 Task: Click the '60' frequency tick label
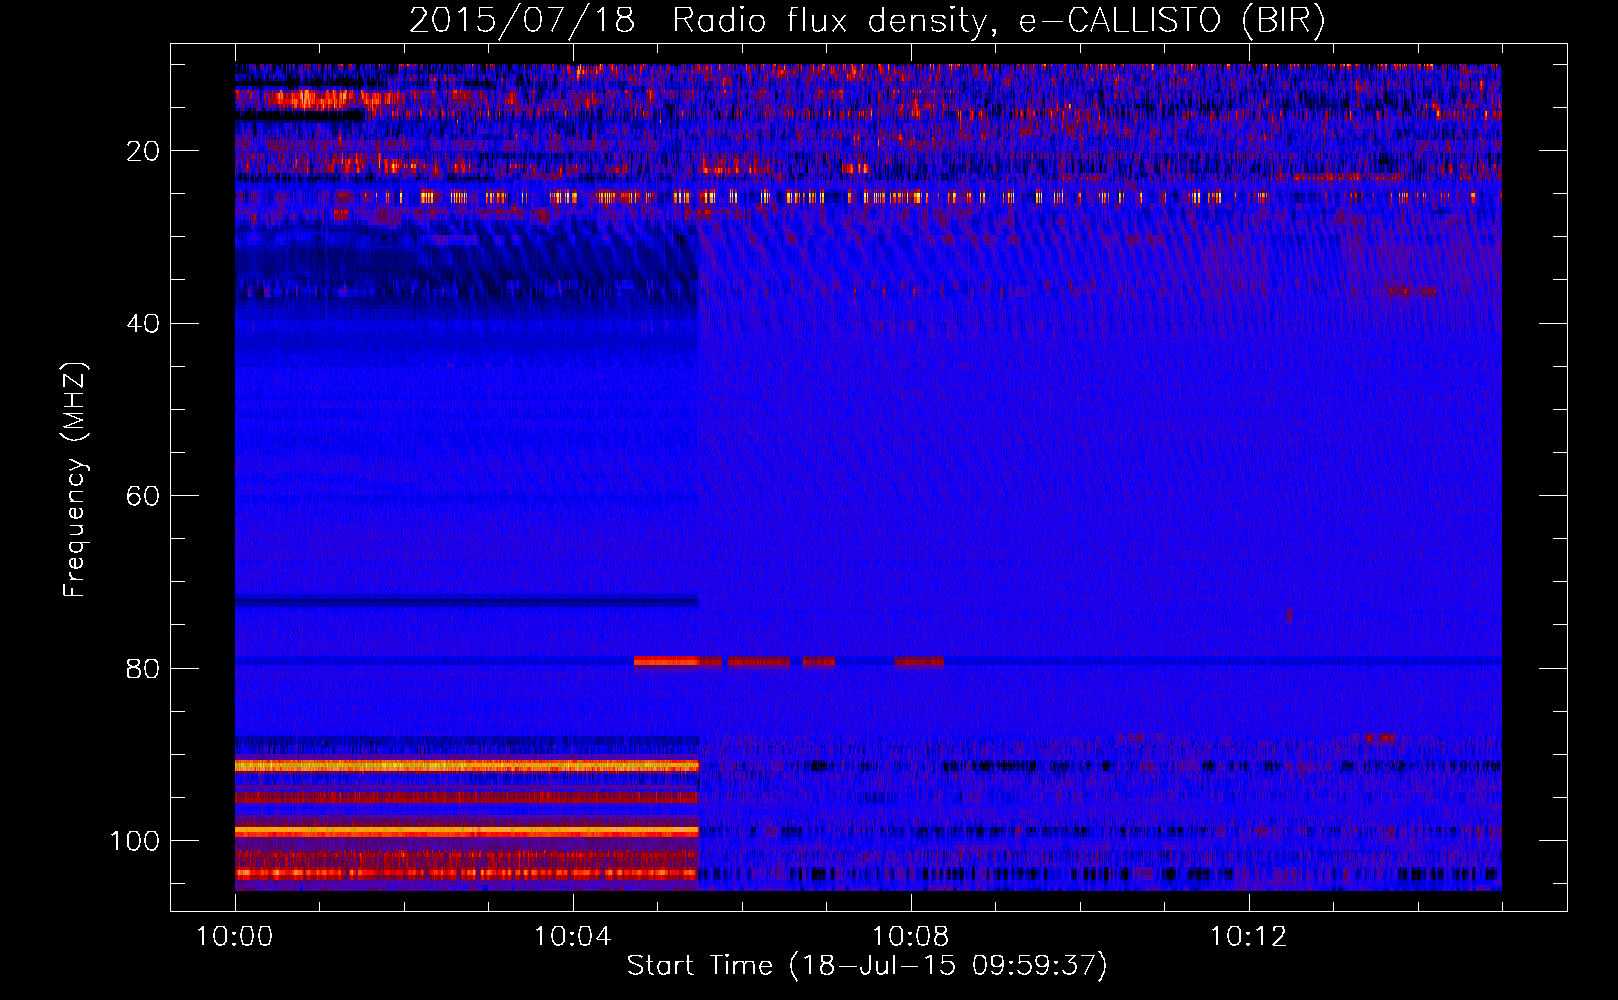click(x=143, y=497)
